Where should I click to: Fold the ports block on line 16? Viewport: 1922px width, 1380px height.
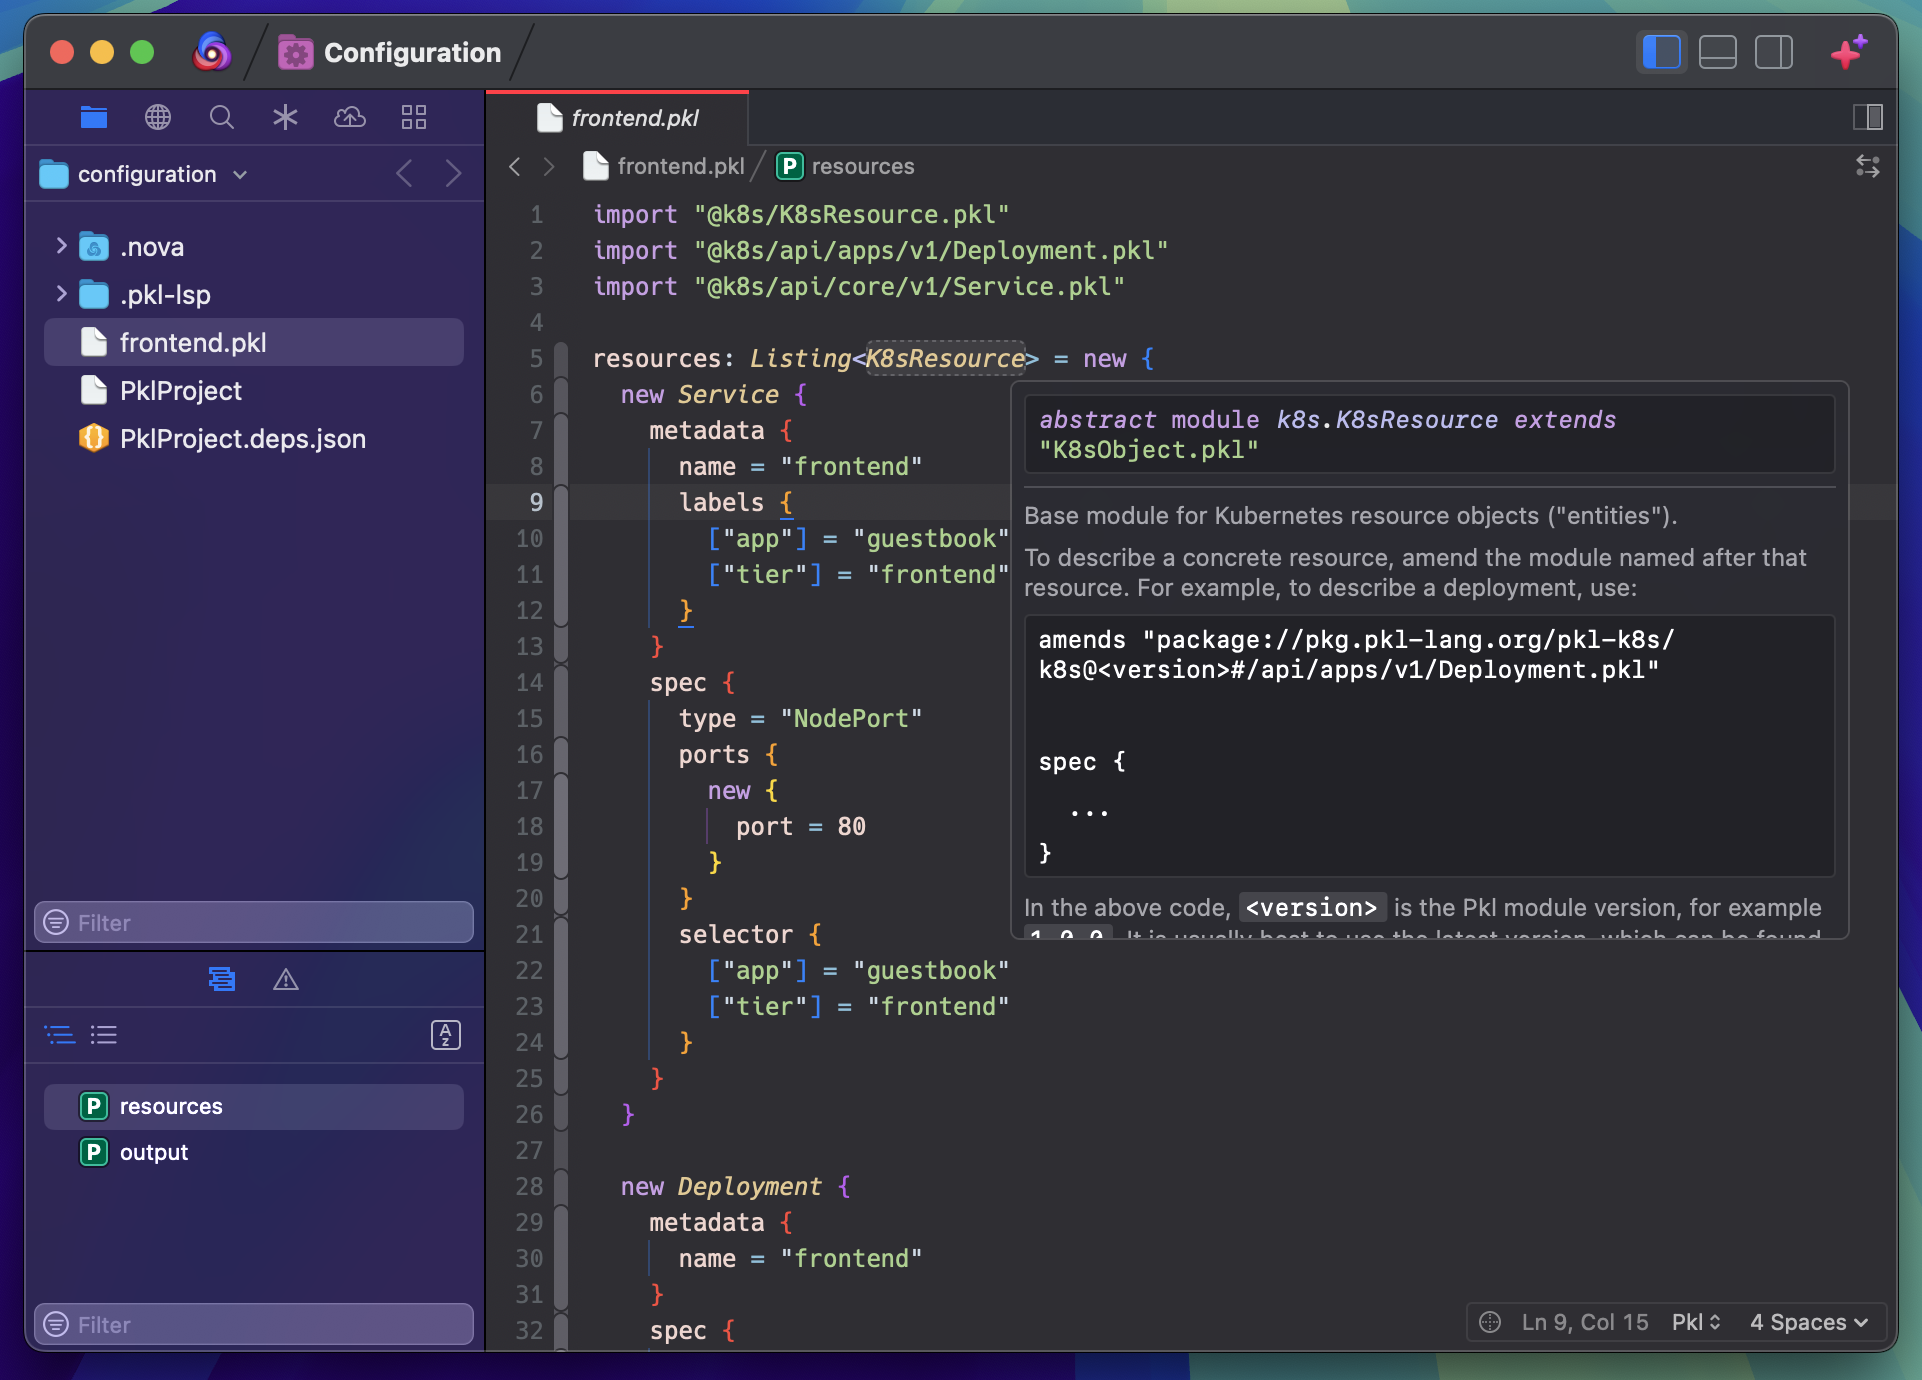pyautogui.click(x=561, y=755)
